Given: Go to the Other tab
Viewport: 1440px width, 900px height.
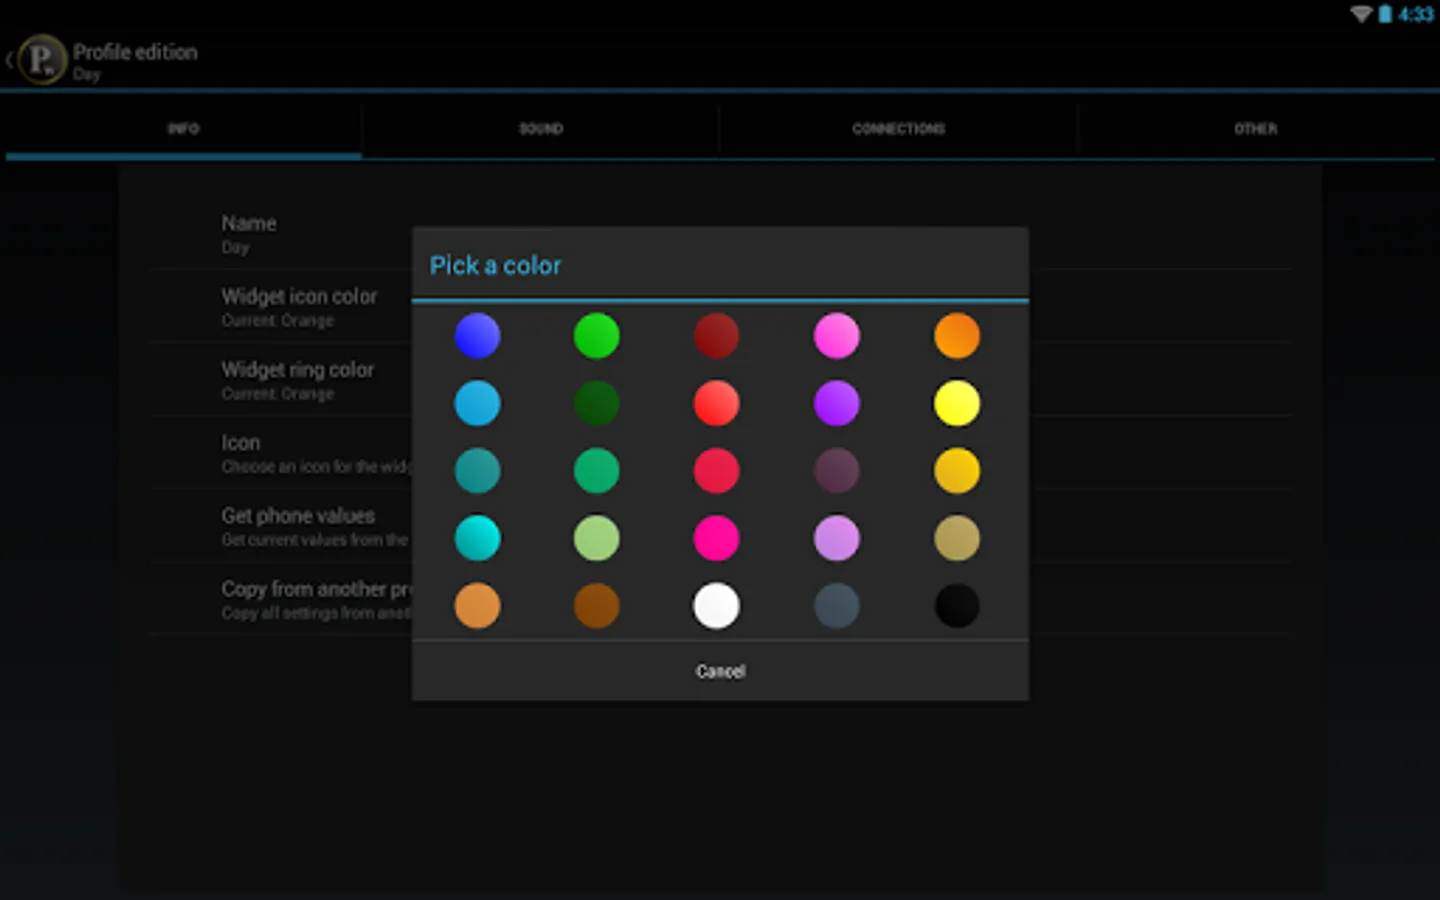Looking at the screenshot, I should click(x=1256, y=129).
